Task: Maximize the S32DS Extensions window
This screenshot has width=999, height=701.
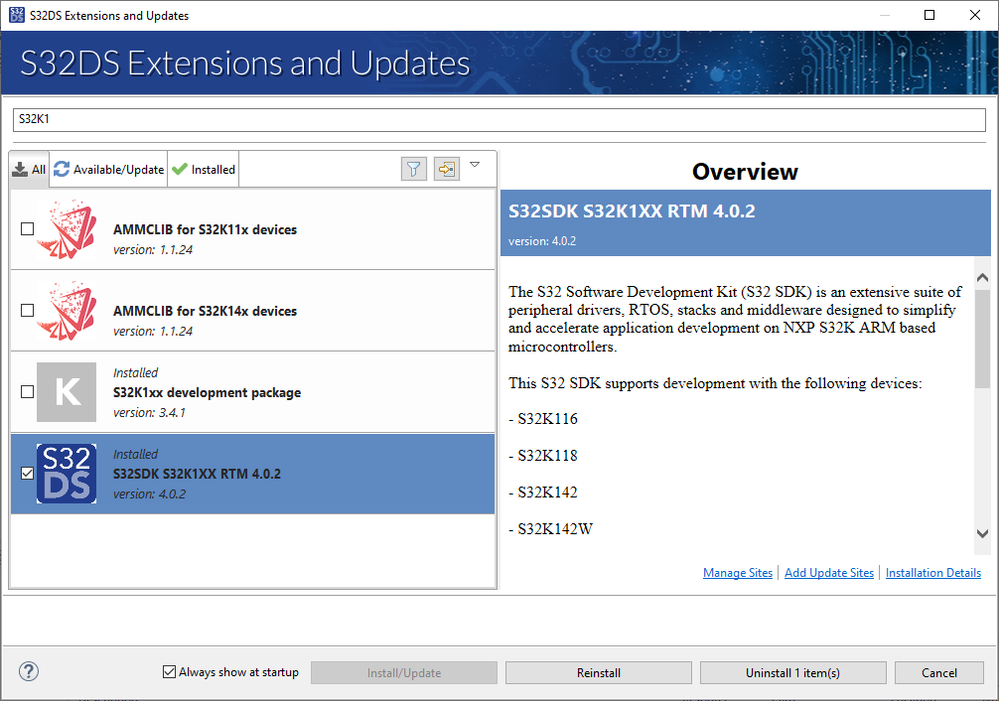Action: pyautogui.click(x=930, y=15)
